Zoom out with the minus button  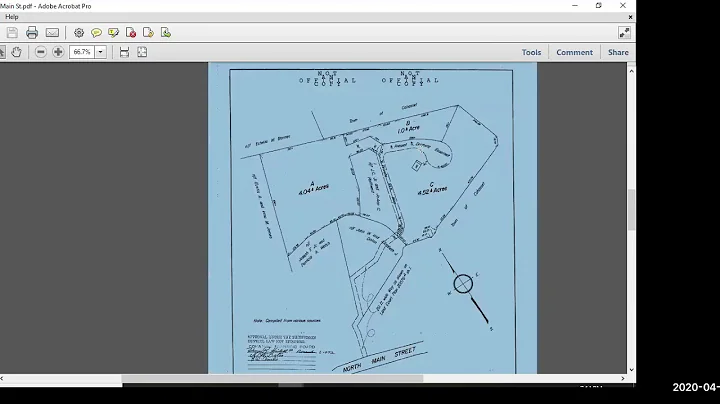pyautogui.click(x=40, y=52)
